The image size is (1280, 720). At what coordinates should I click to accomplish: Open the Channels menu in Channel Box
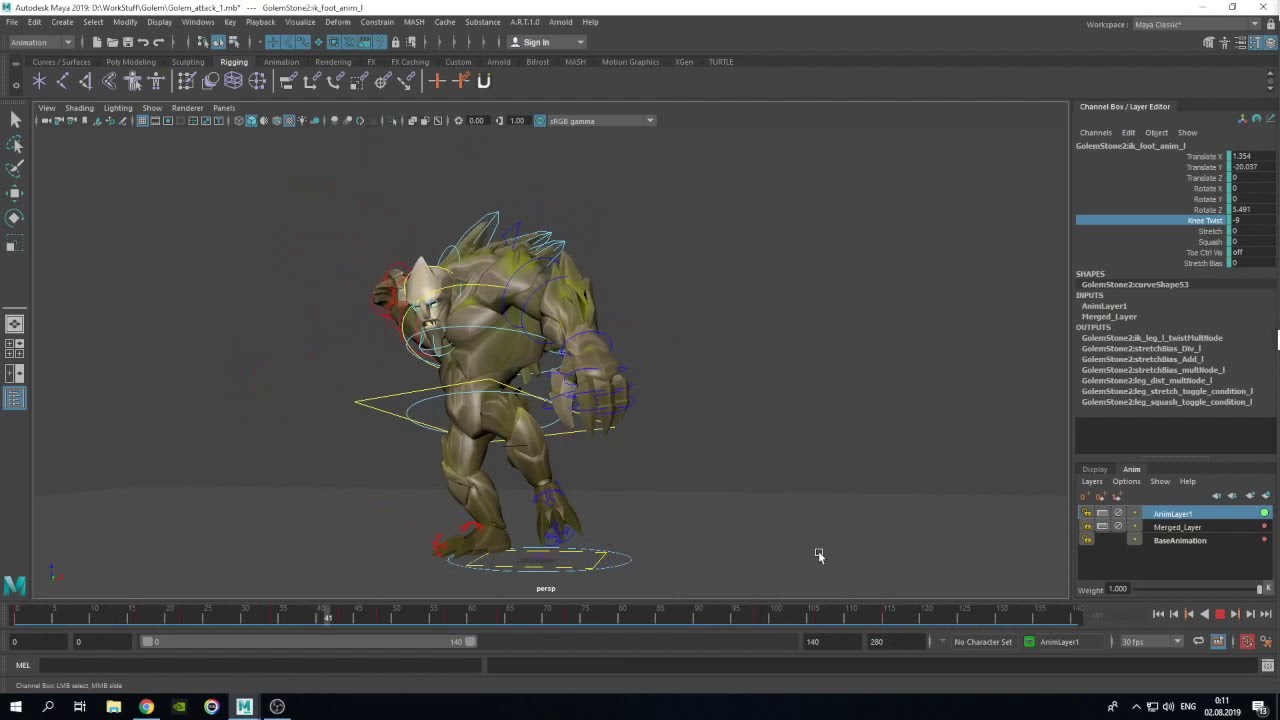click(x=1095, y=132)
